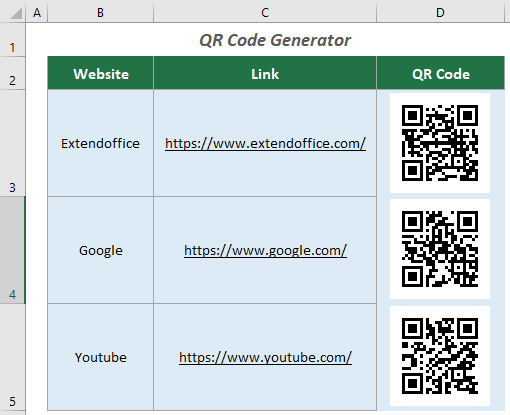Select the Youtube QR code image
The image size is (510, 415).
pos(440,356)
